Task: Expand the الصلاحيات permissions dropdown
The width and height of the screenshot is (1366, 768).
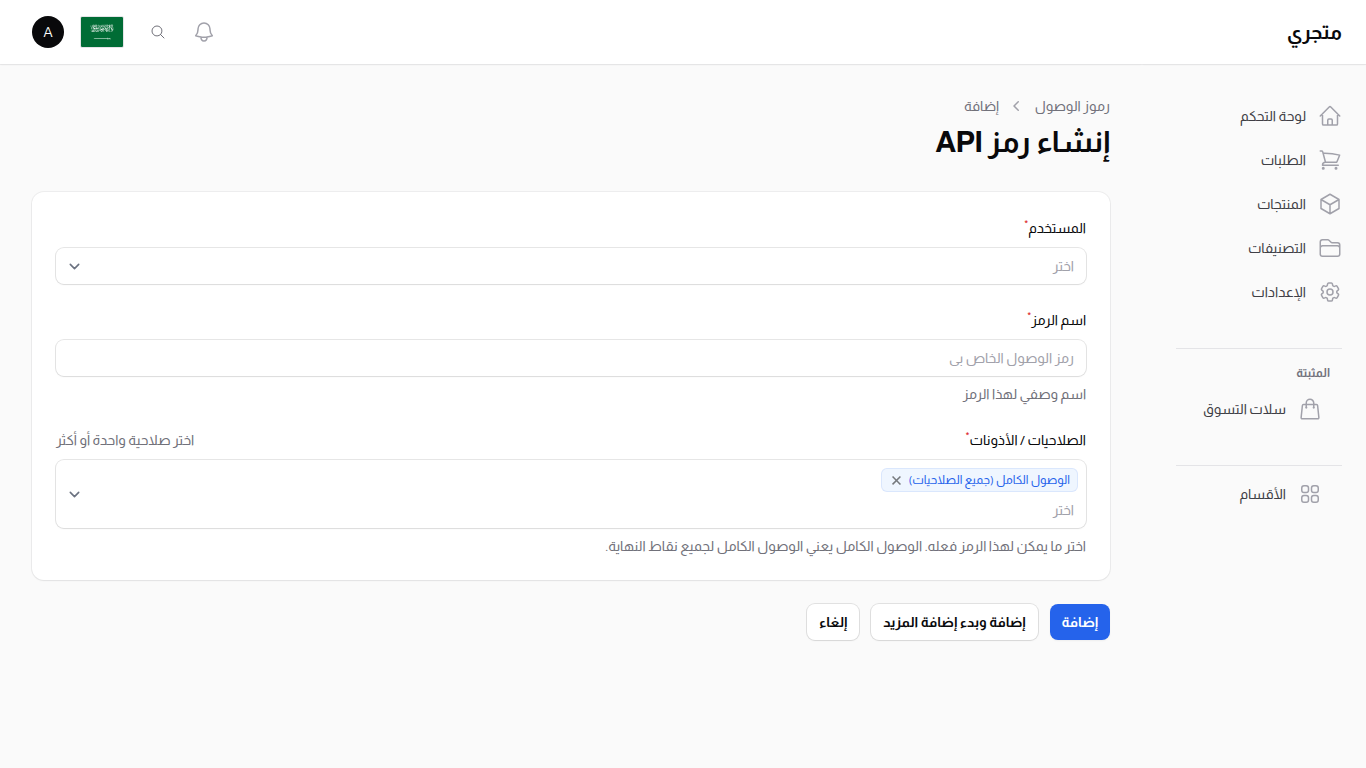Action: (570, 510)
